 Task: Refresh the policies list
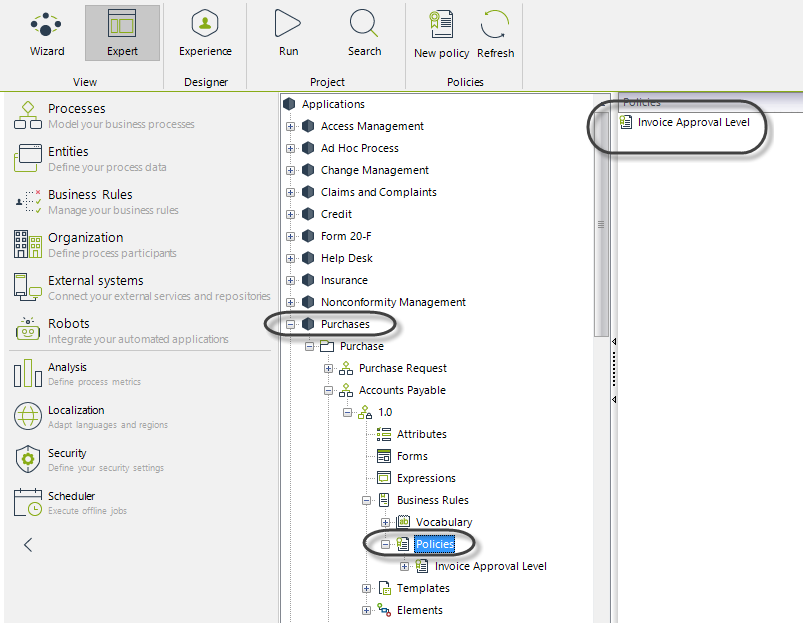495,35
